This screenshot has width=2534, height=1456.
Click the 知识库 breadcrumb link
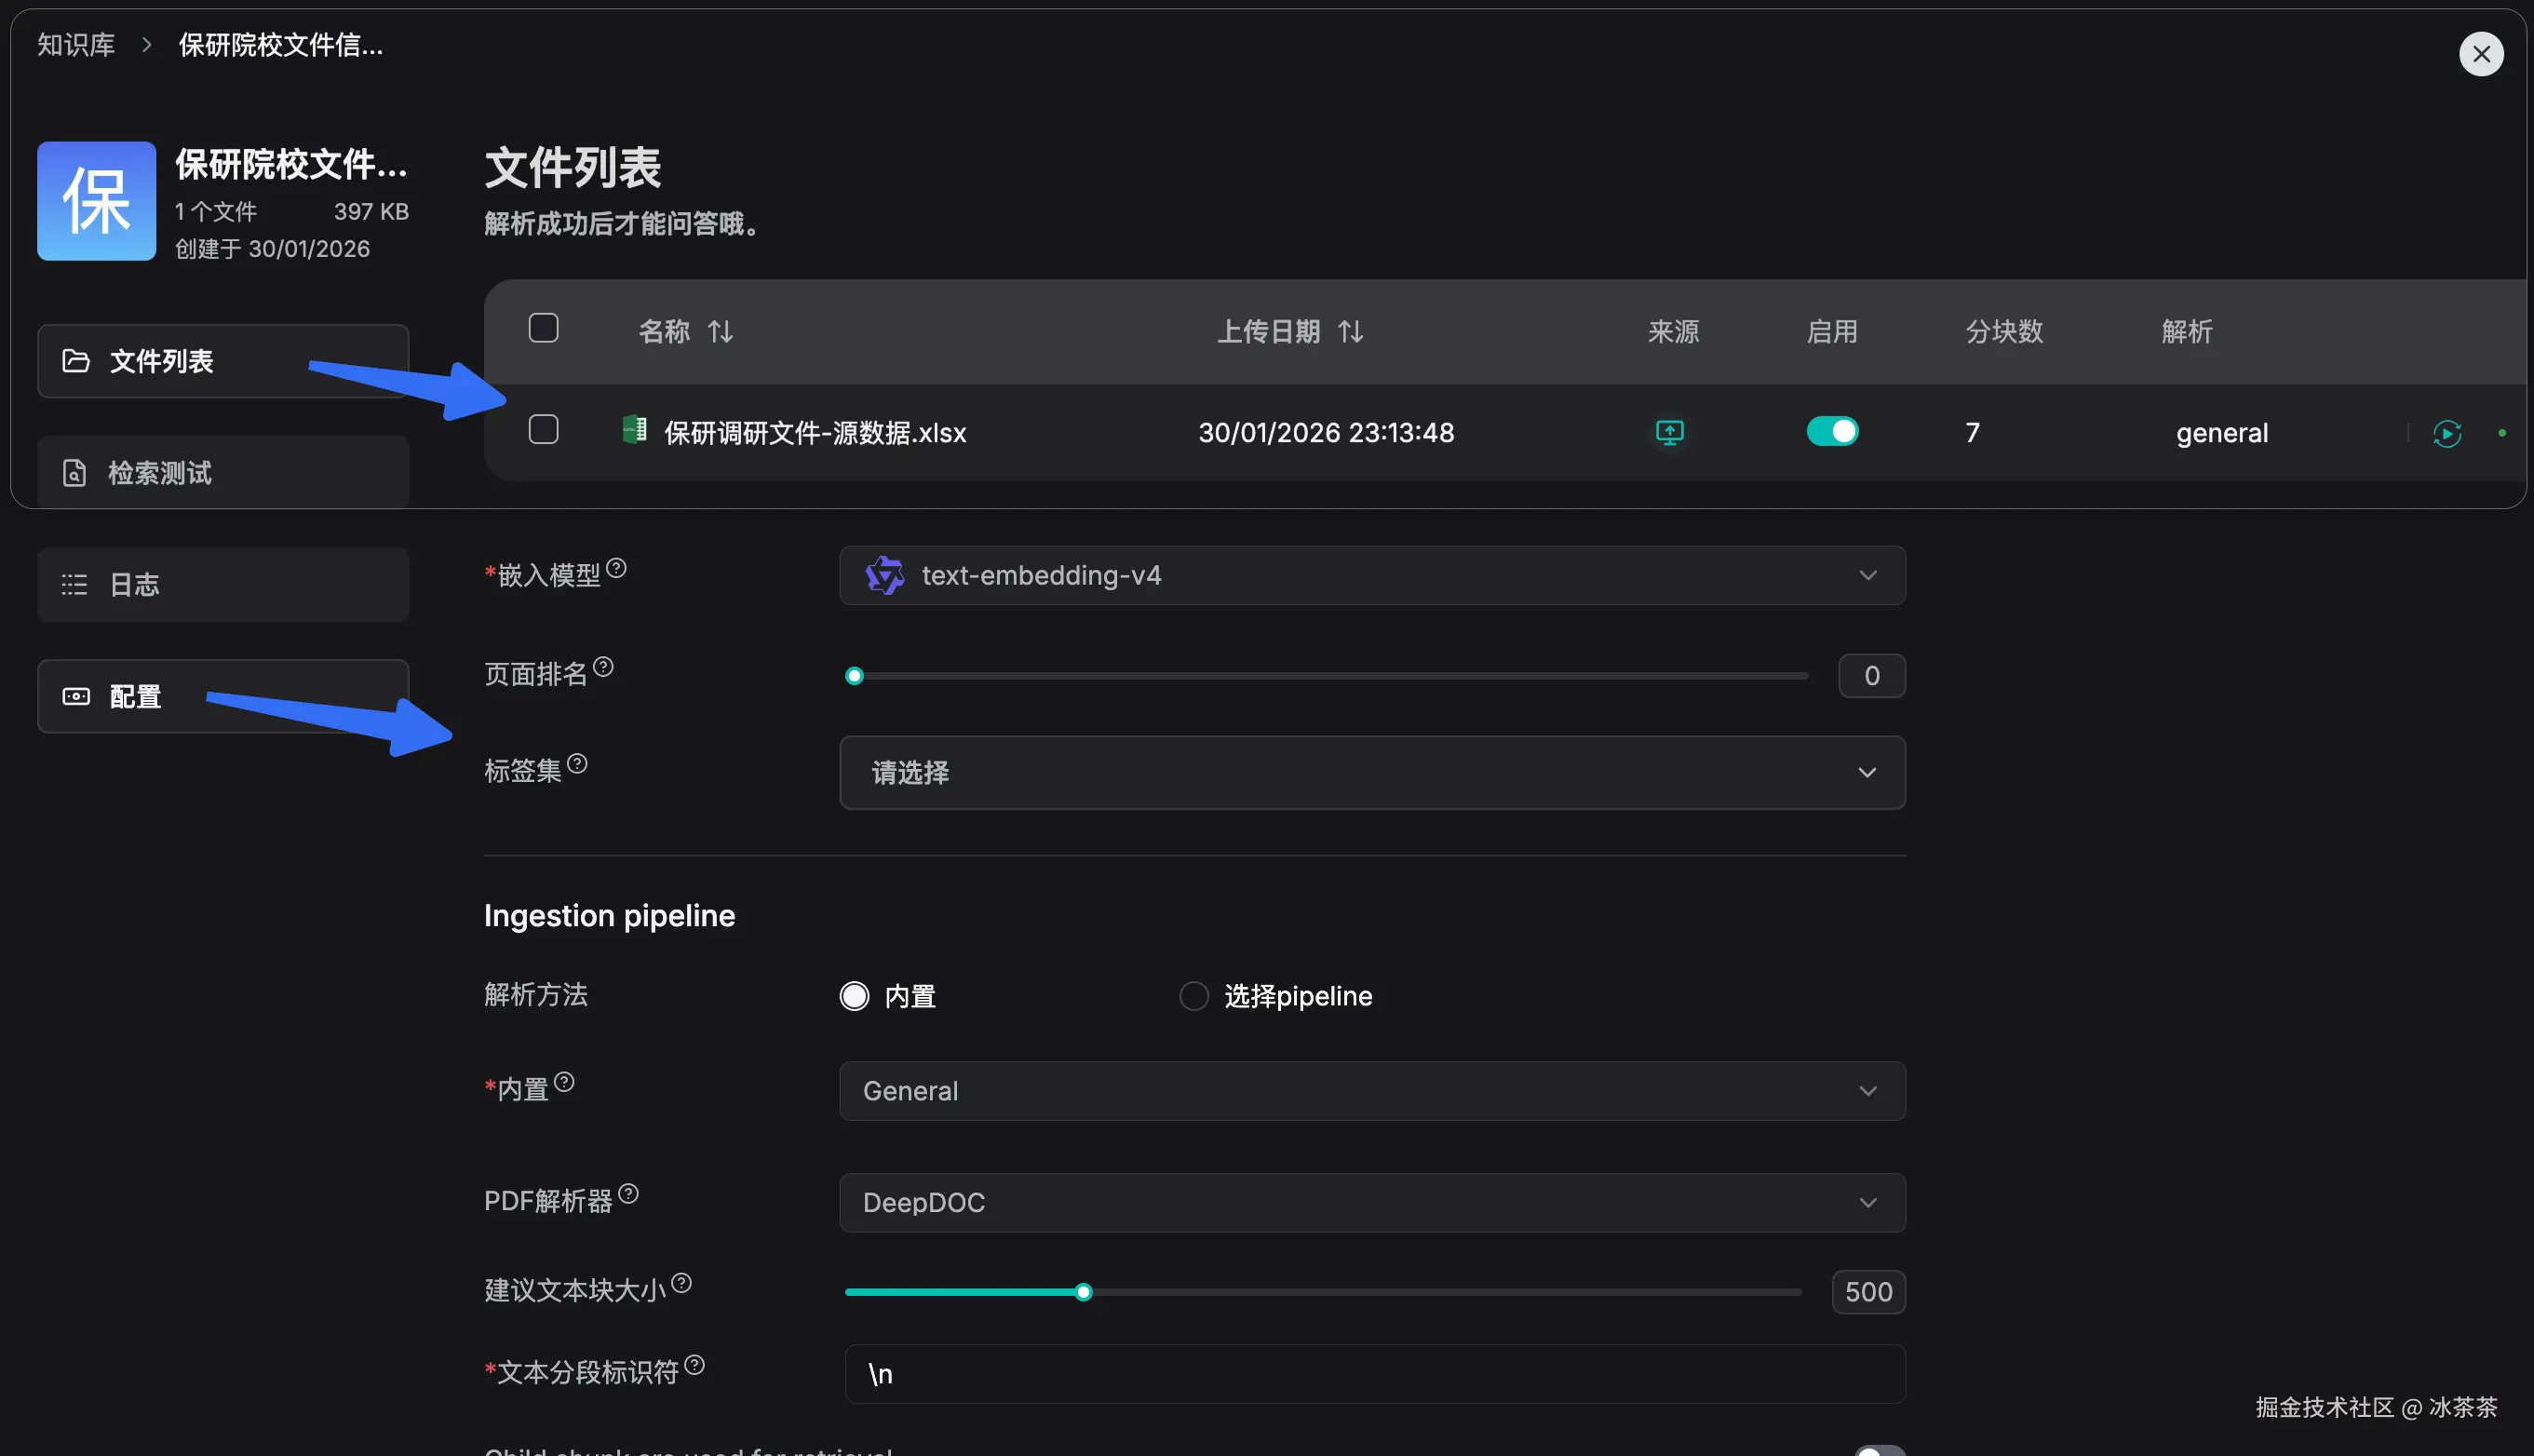point(76,44)
